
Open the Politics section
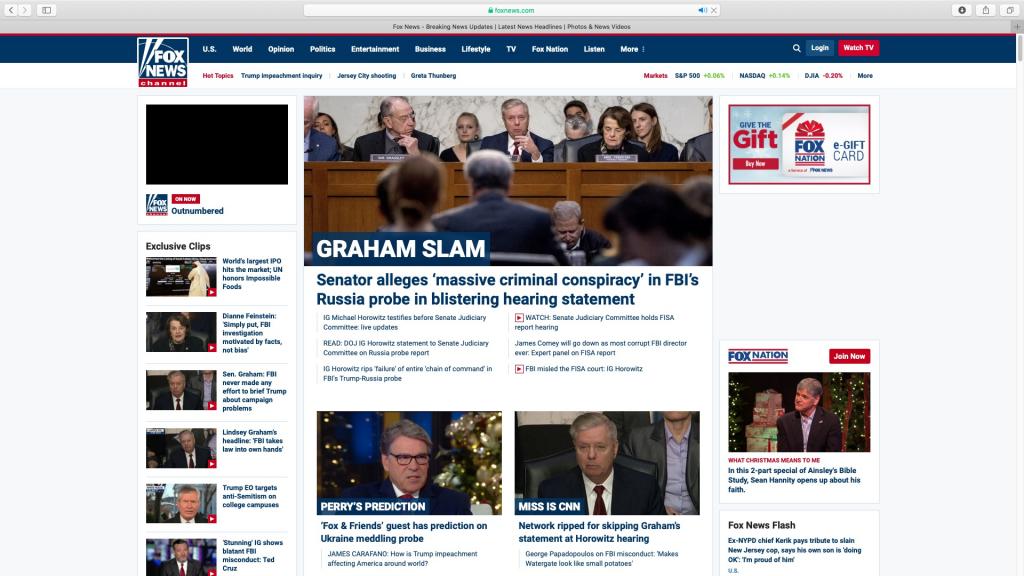(x=322, y=49)
